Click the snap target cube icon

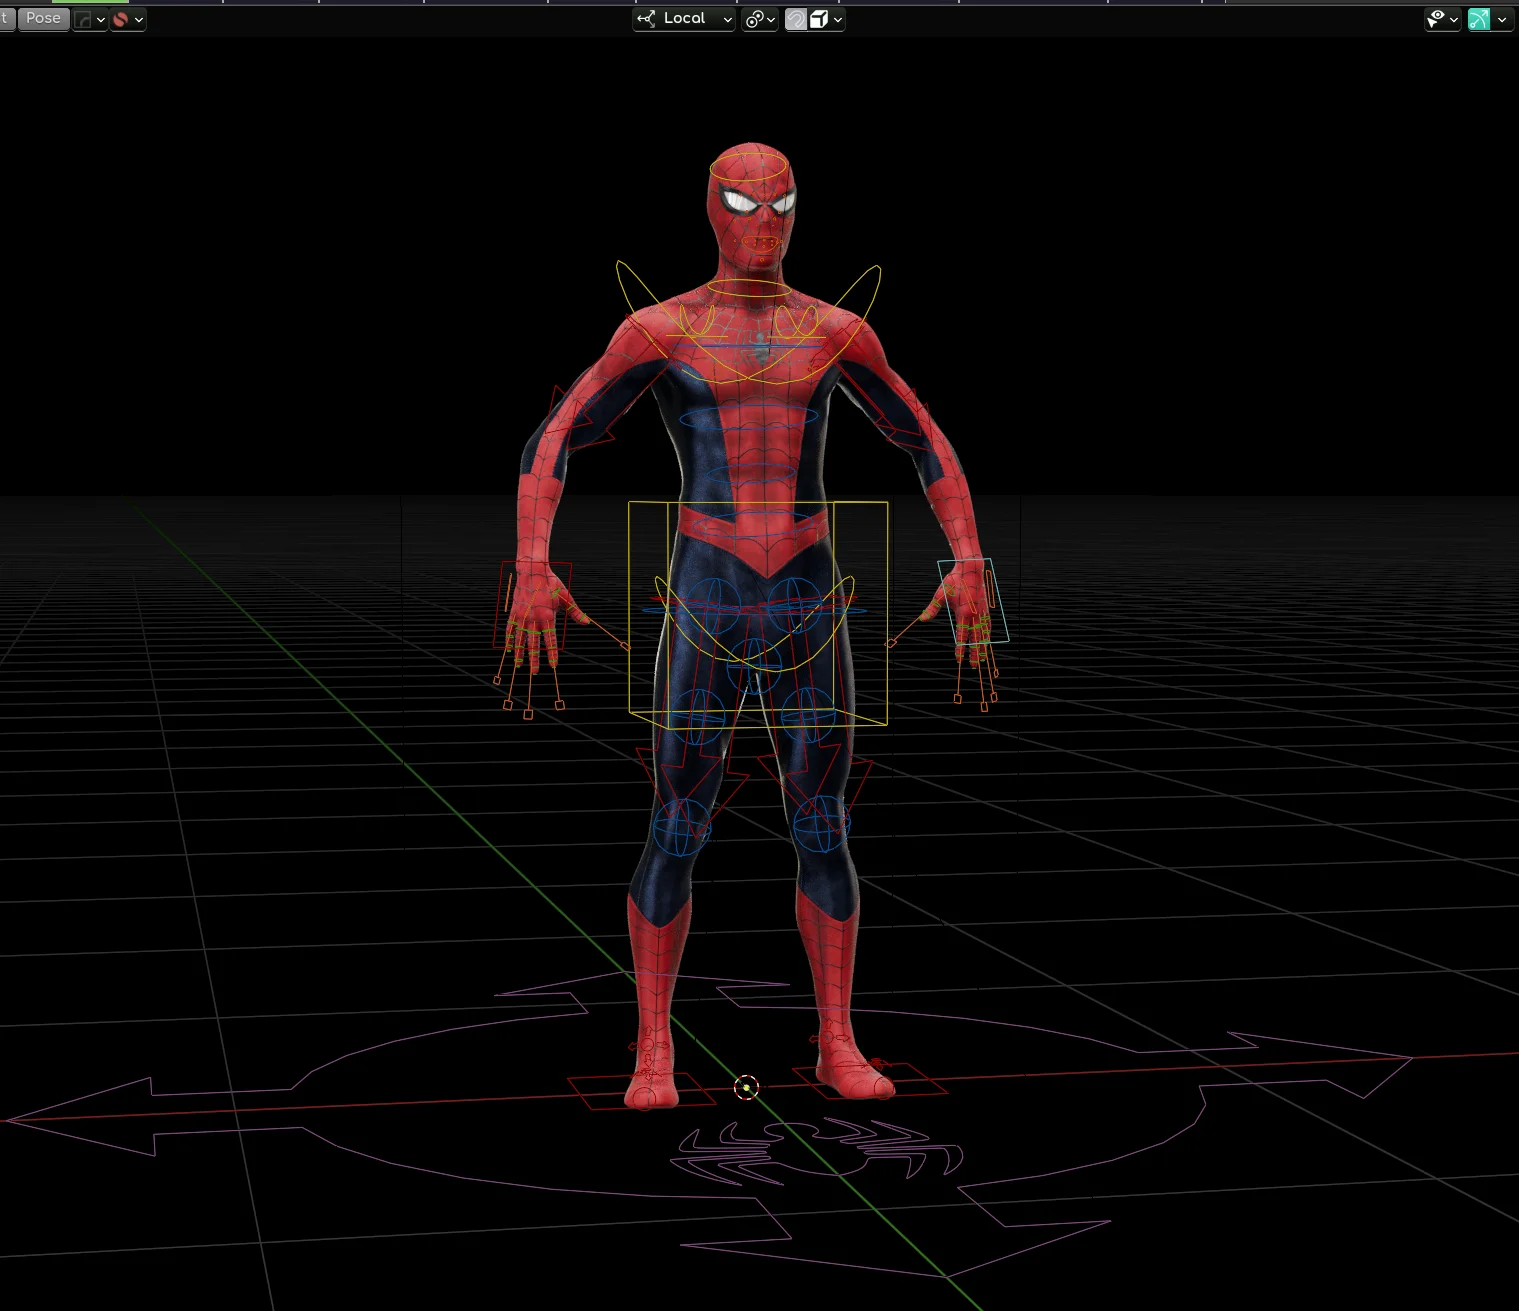tap(818, 18)
